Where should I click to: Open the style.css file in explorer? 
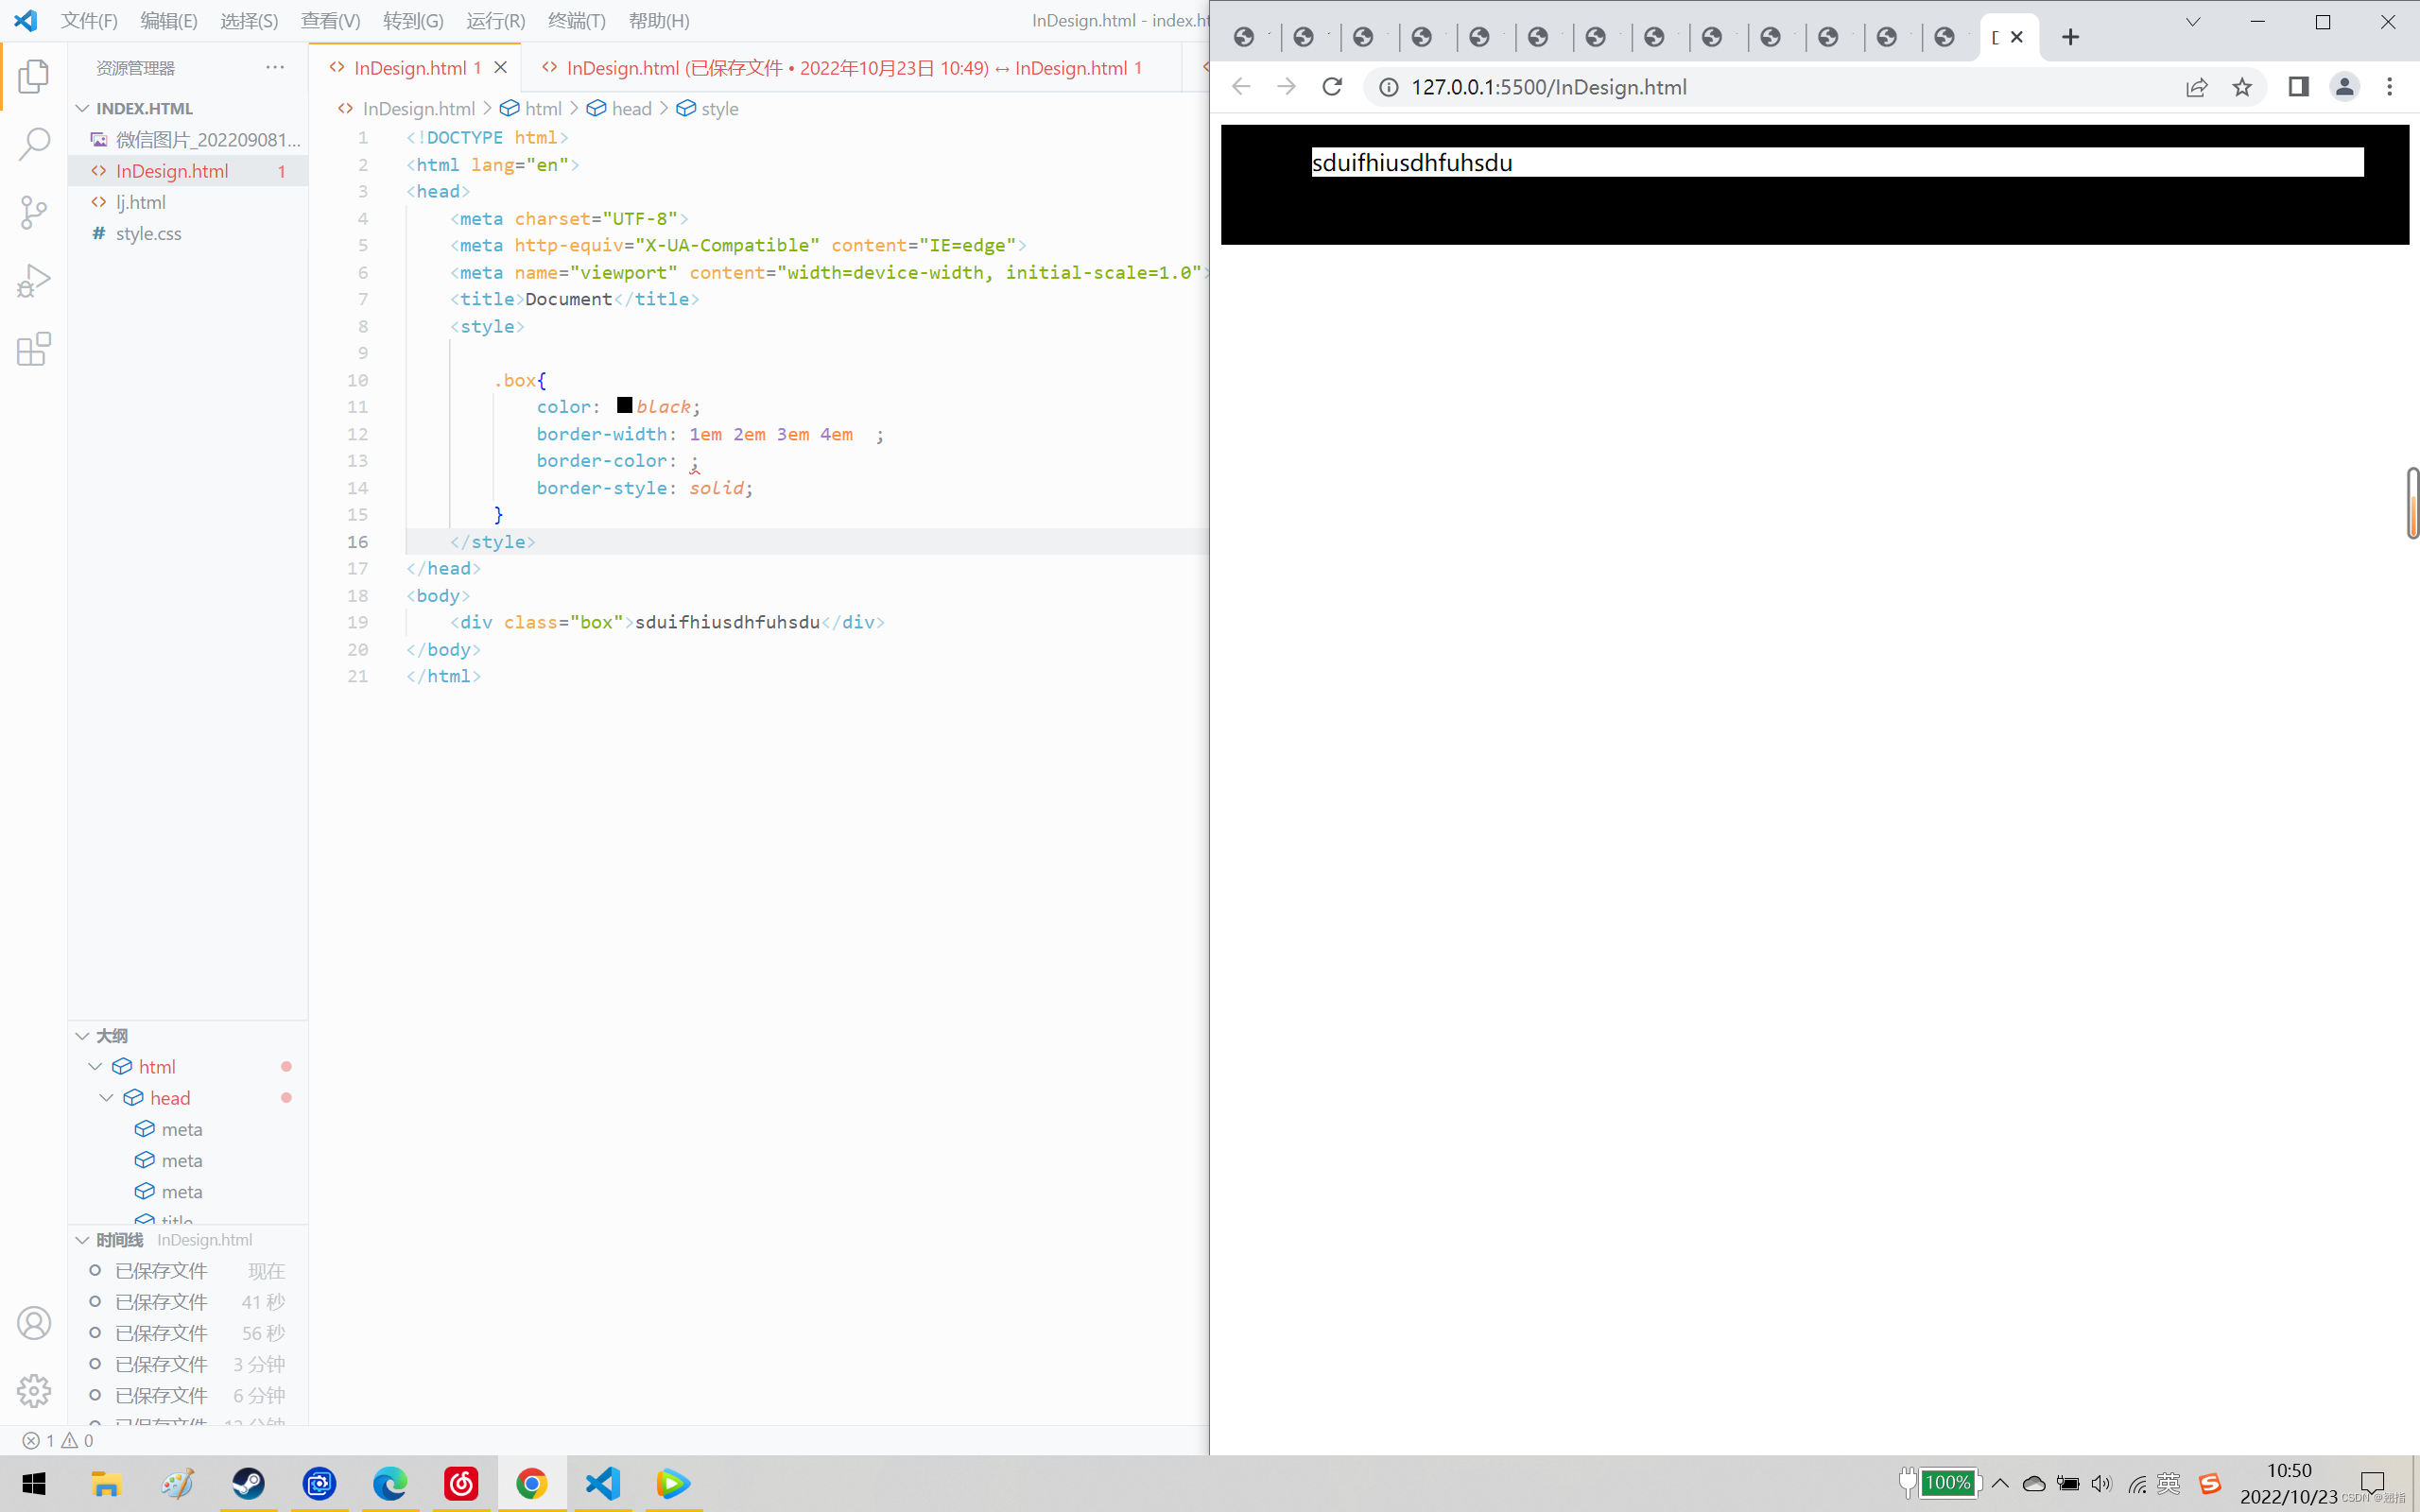click(x=148, y=233)
